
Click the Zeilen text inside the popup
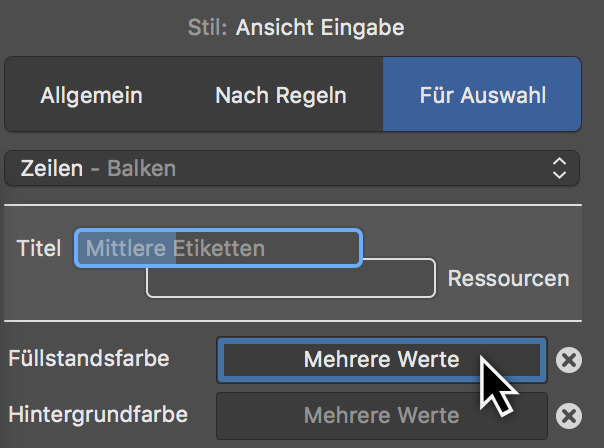point(52,168)
